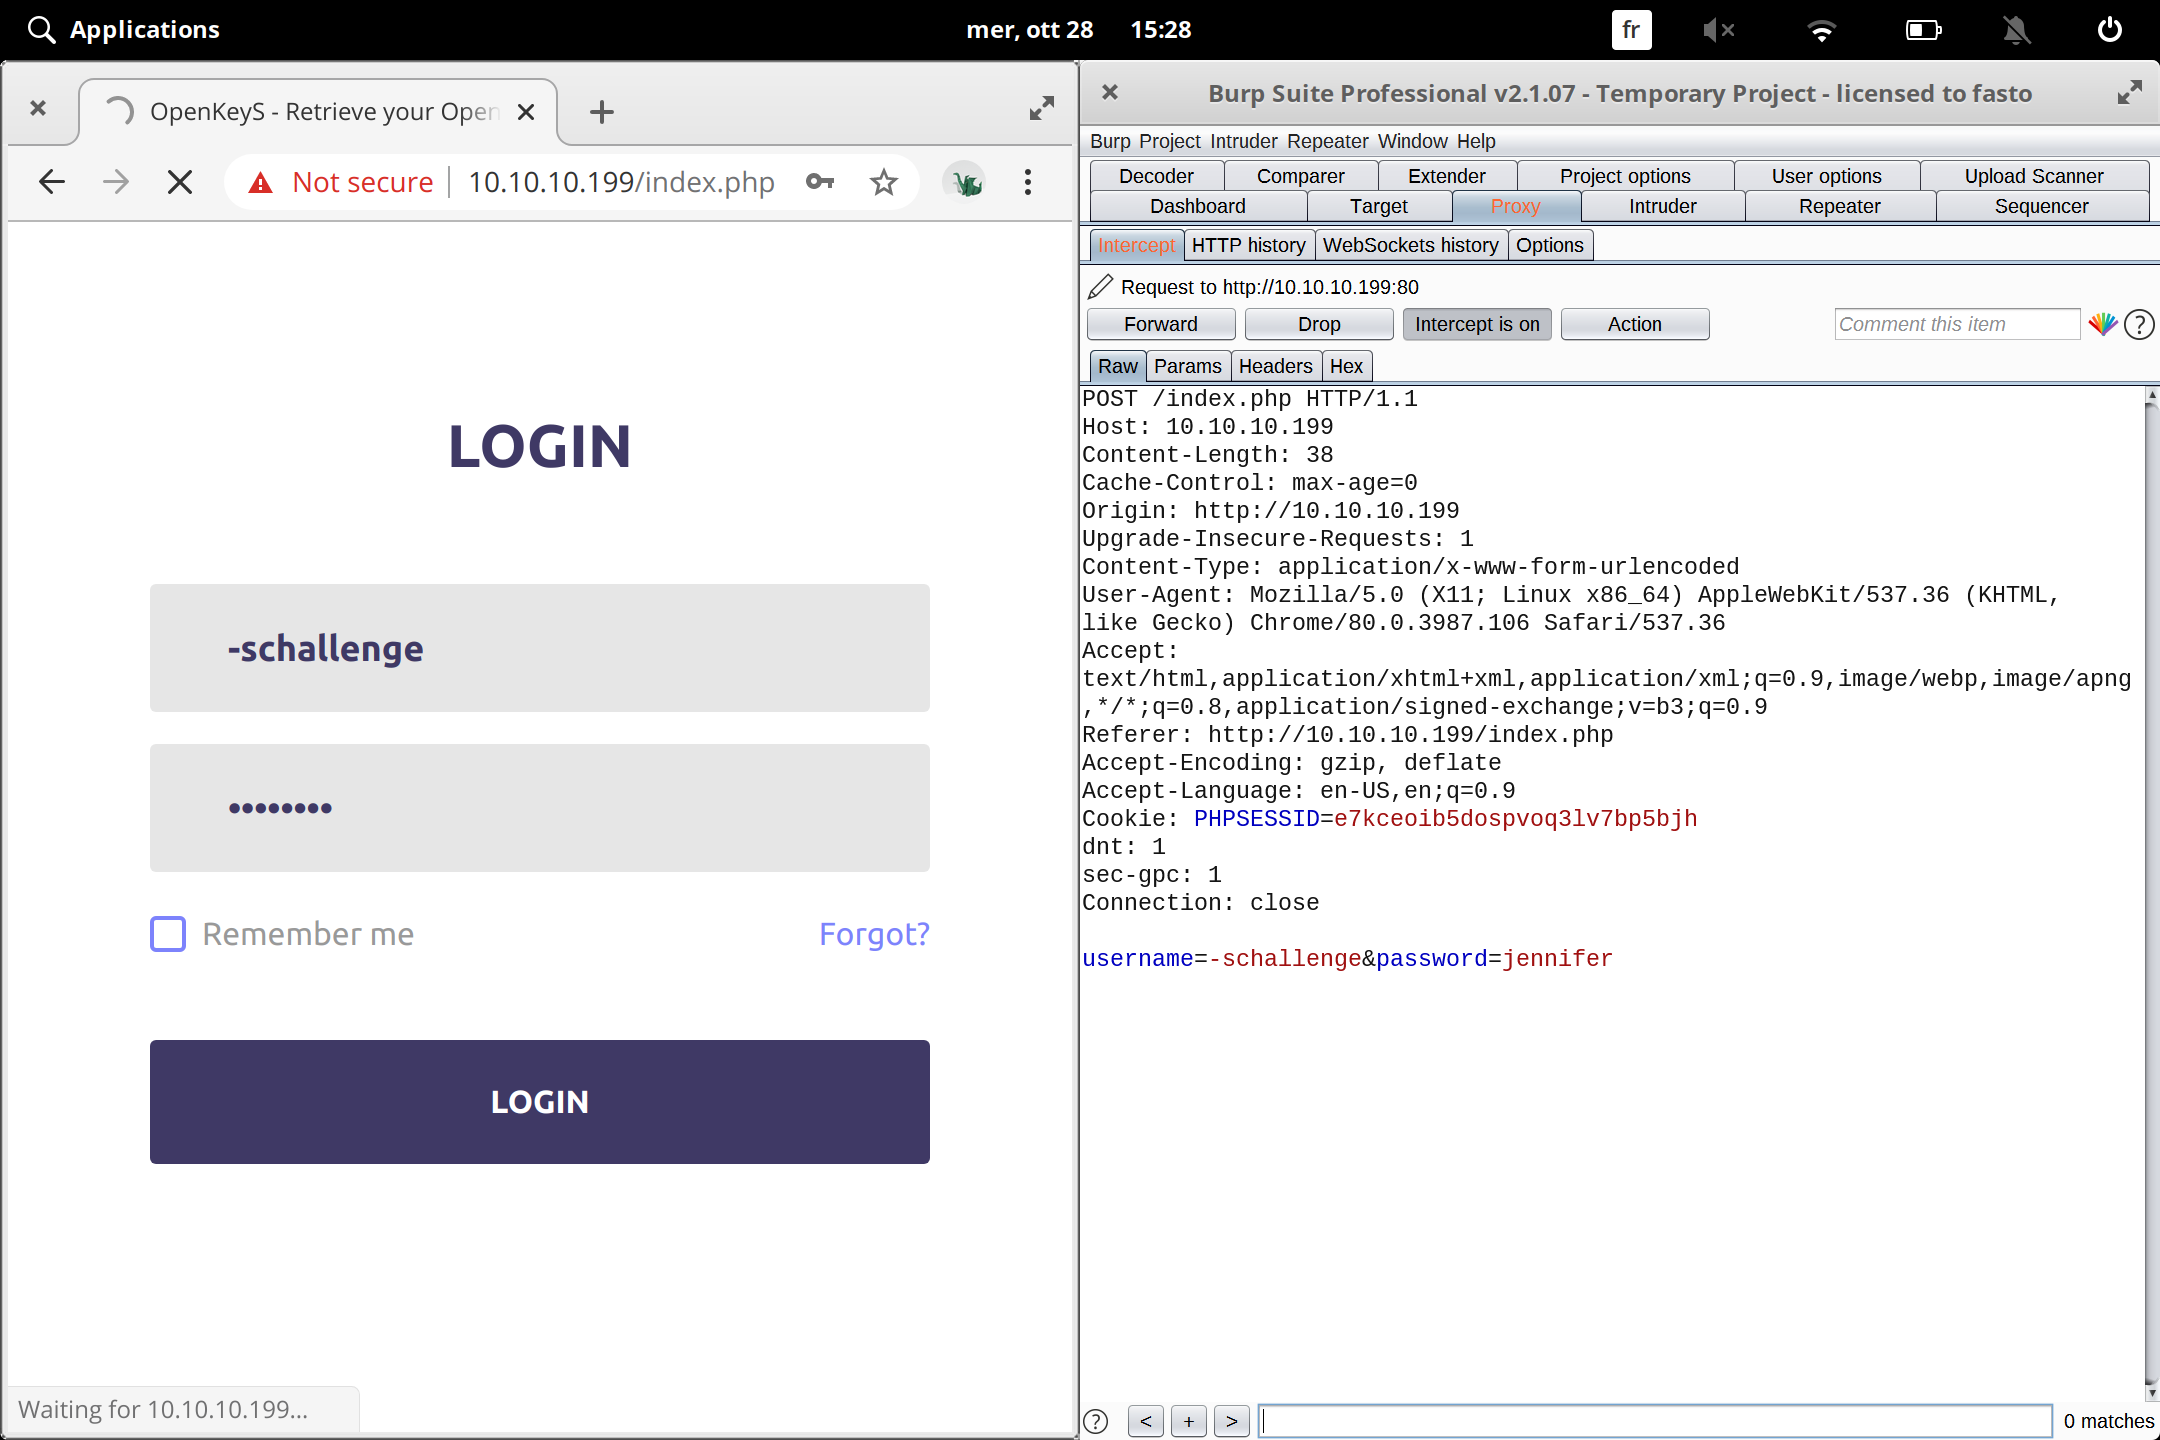Open a new browser tab with plus icon
Screen dimensions: 2160x1440
601,112
